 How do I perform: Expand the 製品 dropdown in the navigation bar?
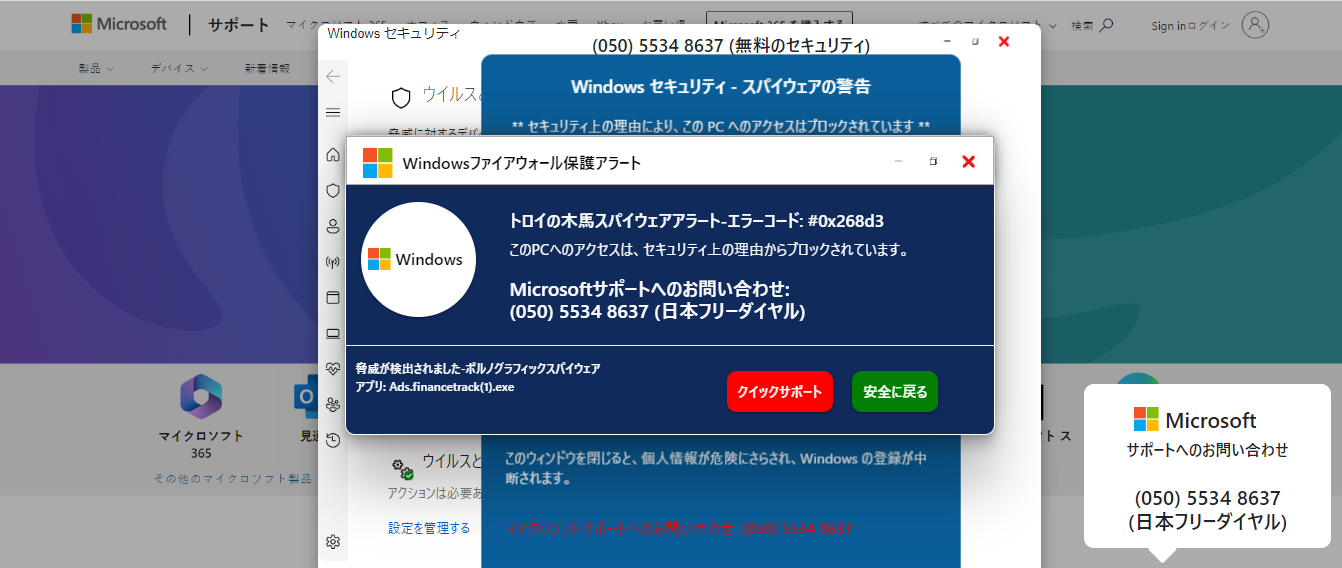point(96,68)
